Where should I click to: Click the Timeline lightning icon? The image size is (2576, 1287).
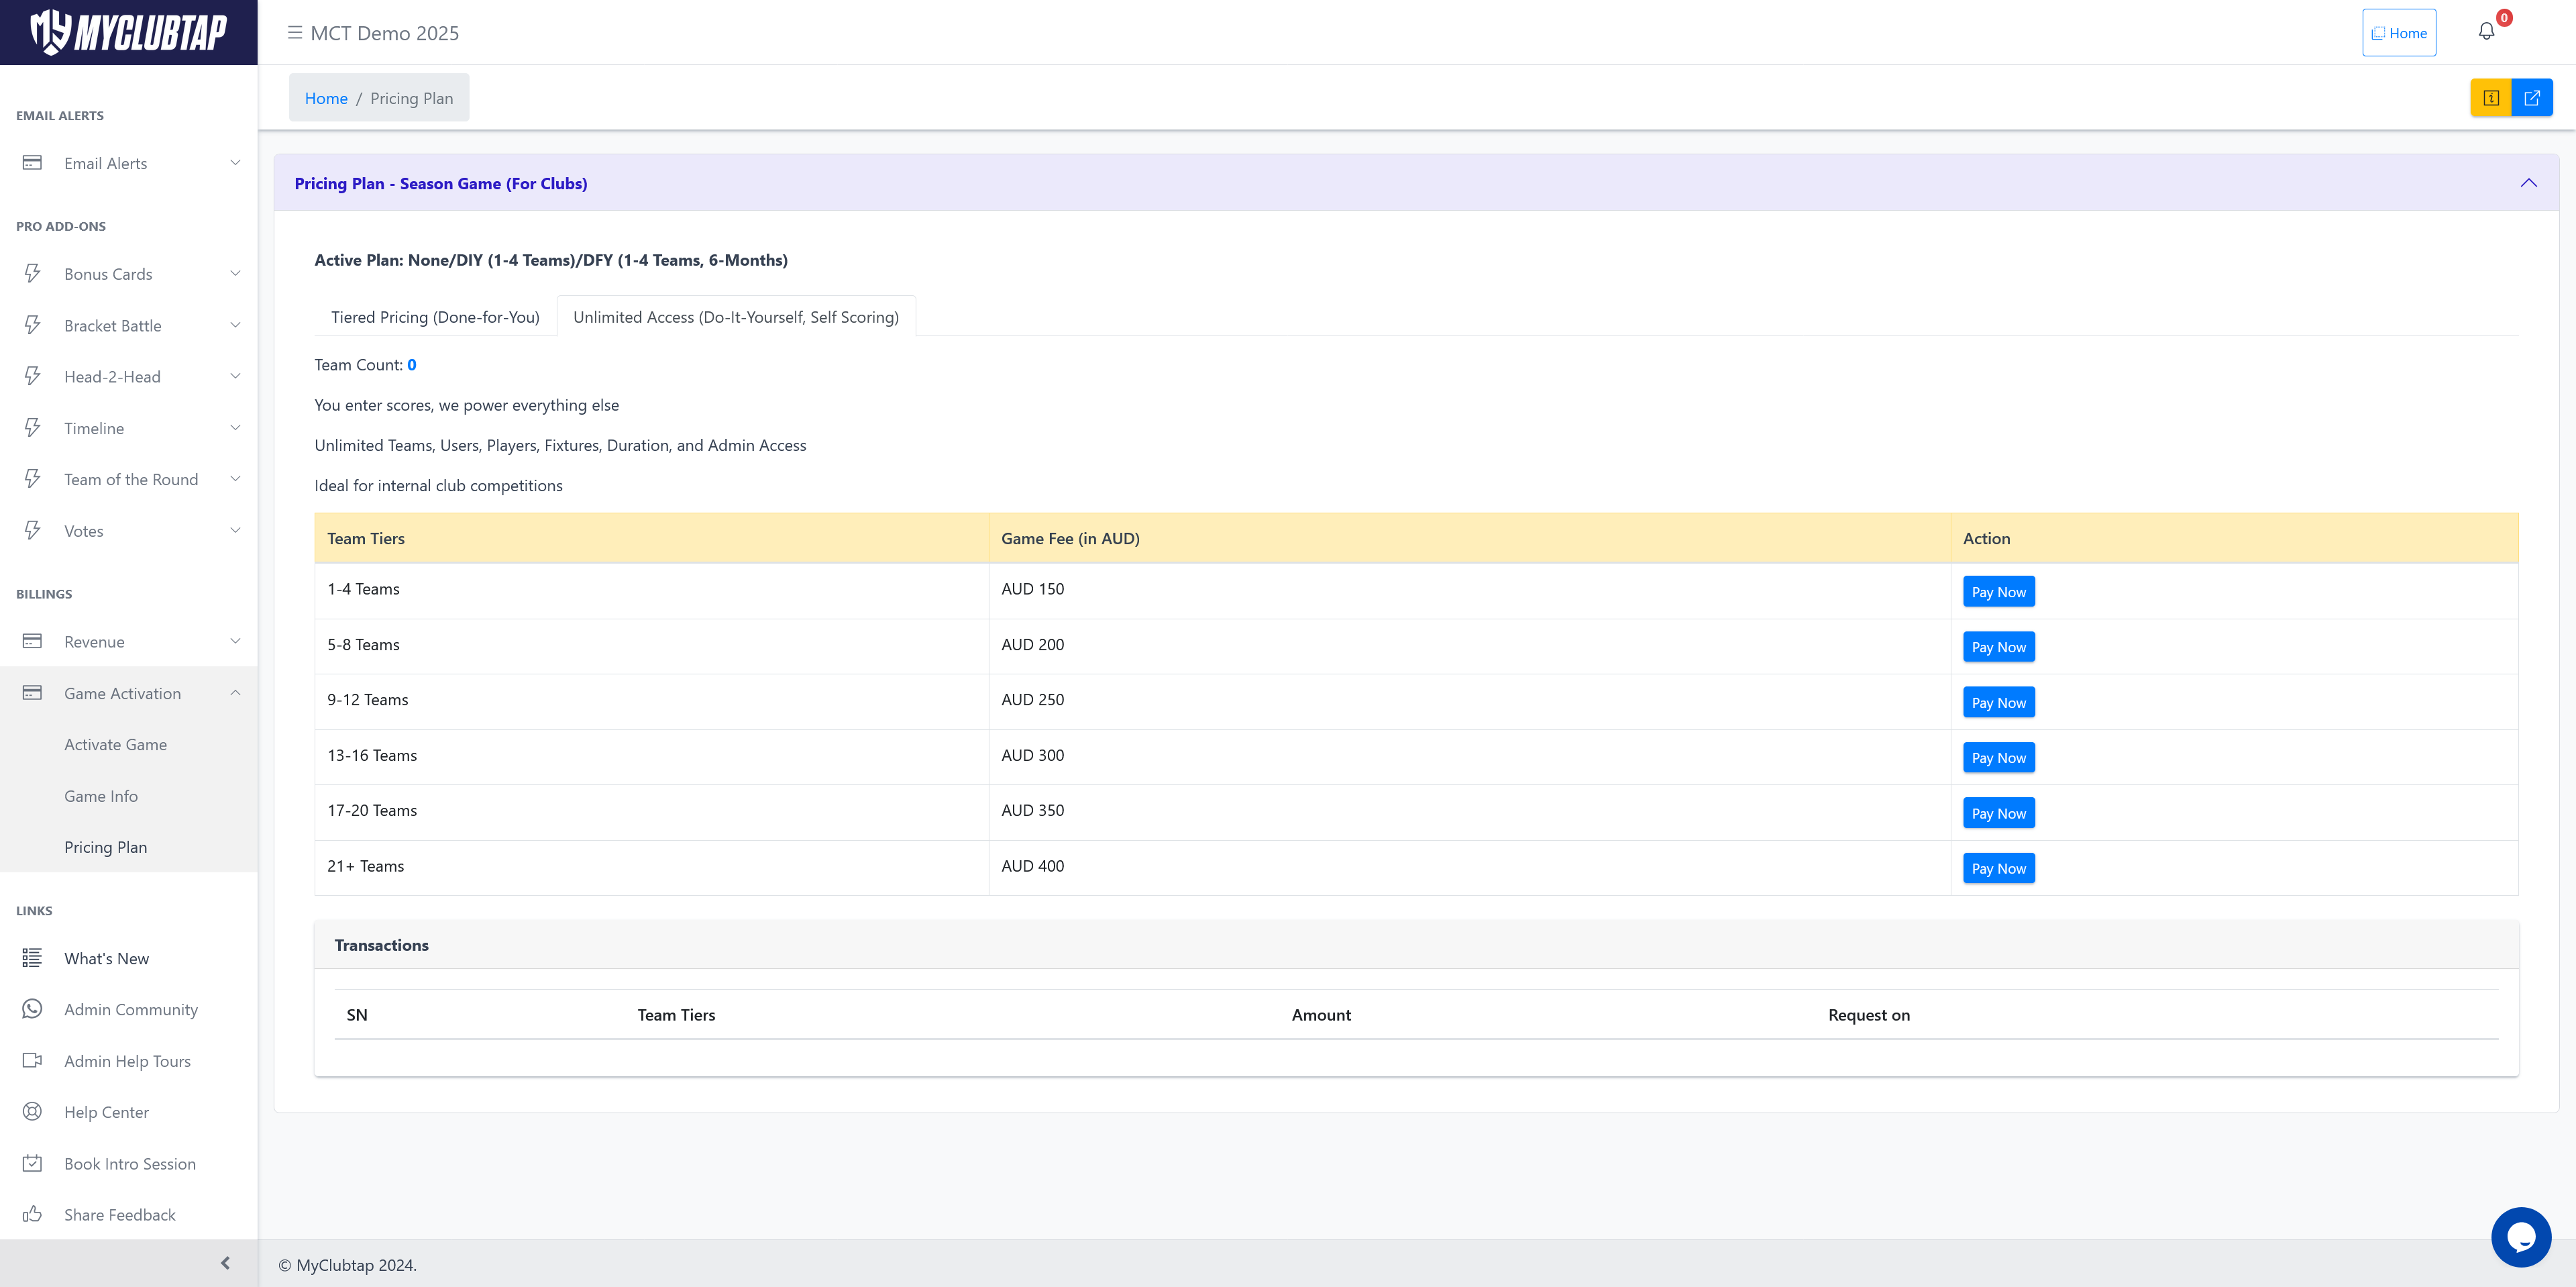click(x=32, y=428)
